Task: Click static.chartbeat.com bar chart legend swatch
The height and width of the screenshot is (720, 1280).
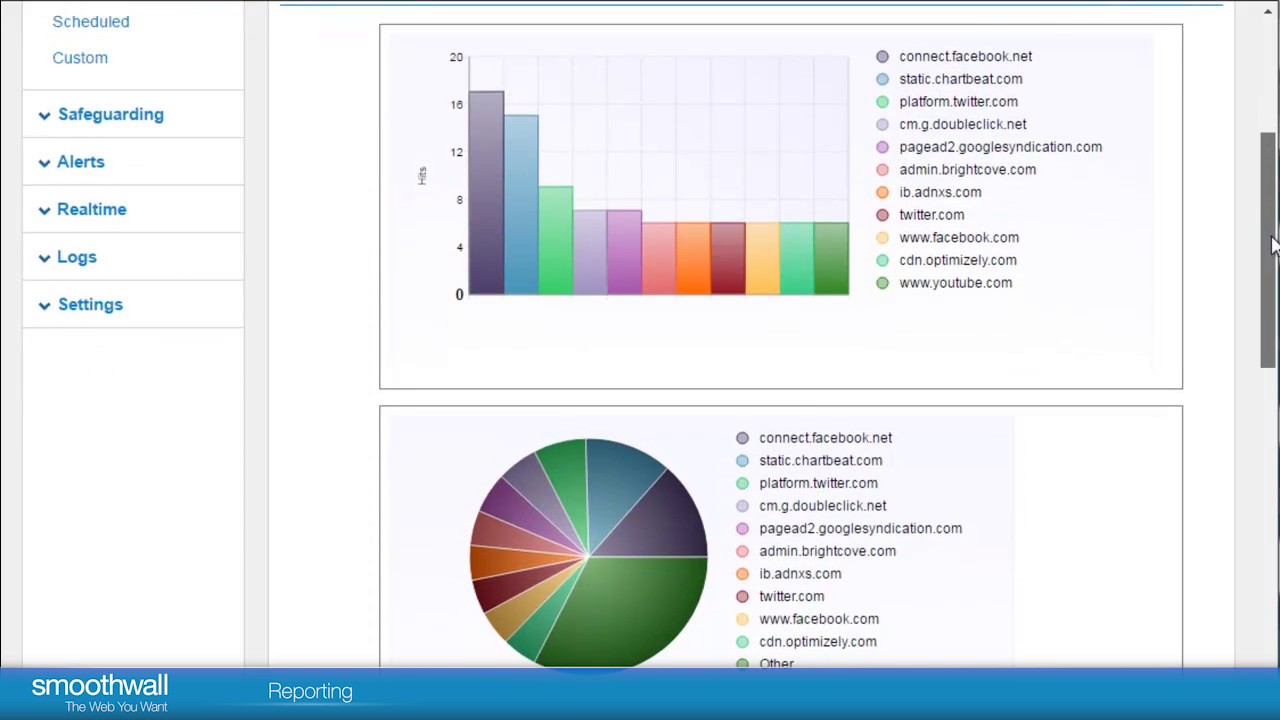Action: tap(882, 79)
